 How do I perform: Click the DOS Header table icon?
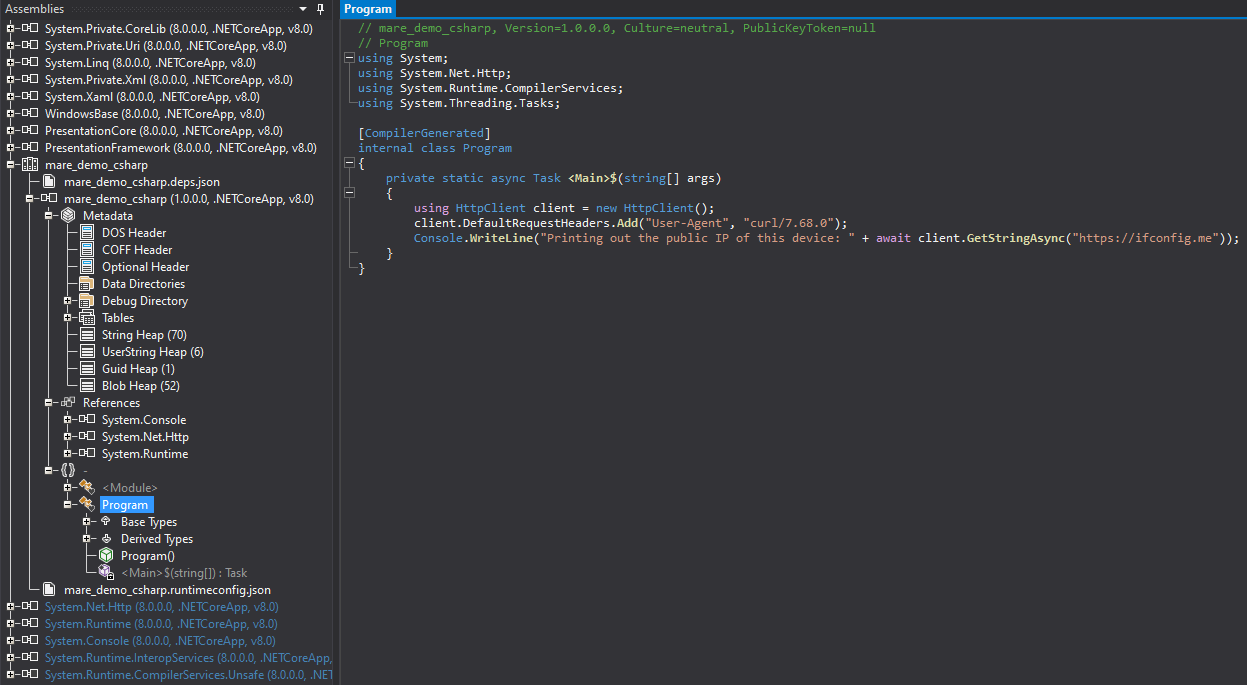coord(87,233)
